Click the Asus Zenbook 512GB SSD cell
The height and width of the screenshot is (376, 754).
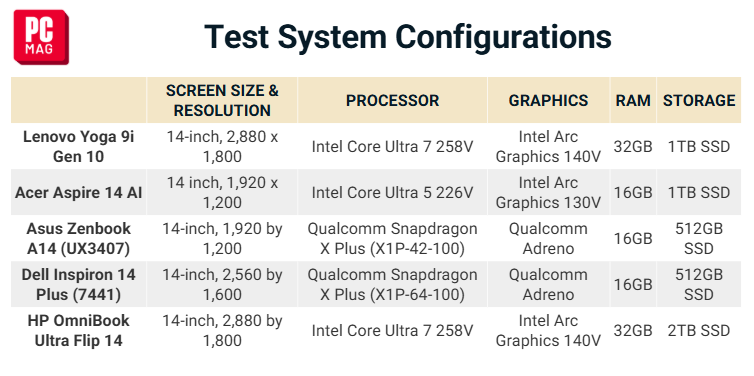tap(699, 238)
